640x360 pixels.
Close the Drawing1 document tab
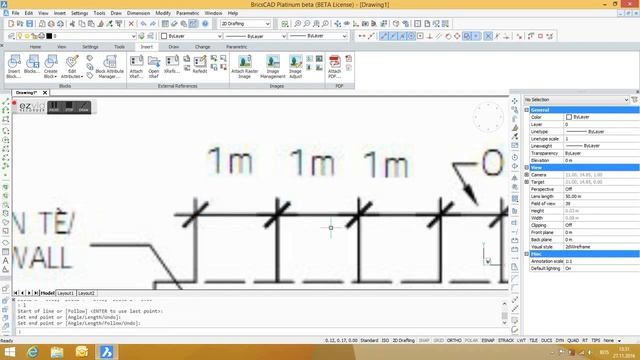pyautogui.click(x=45, y=93)
